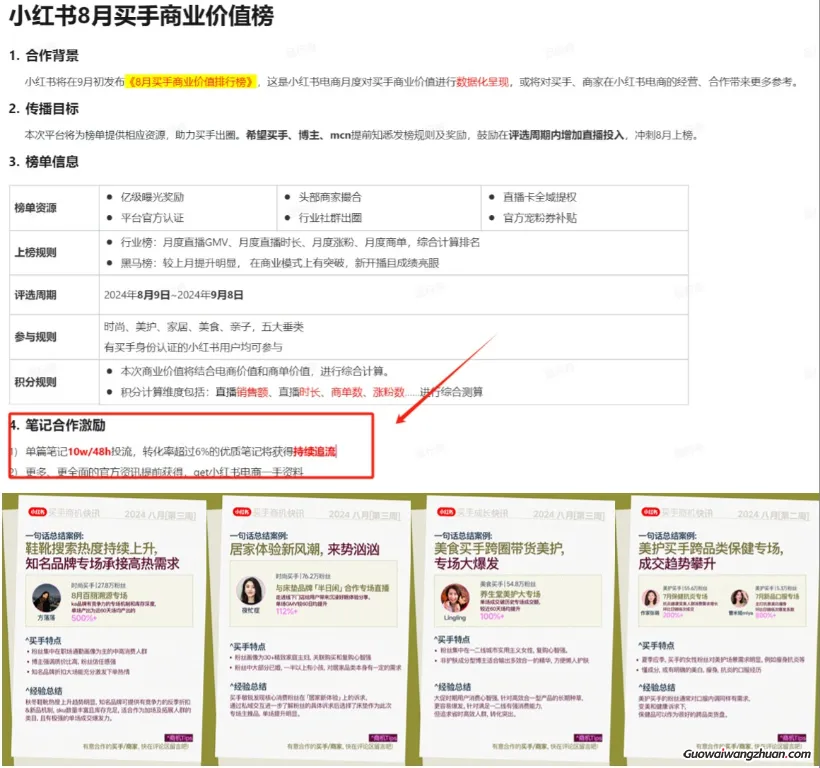
Task: Click the line 更多、更全面的官方资讯提前获得
Action: pos(165,472)
